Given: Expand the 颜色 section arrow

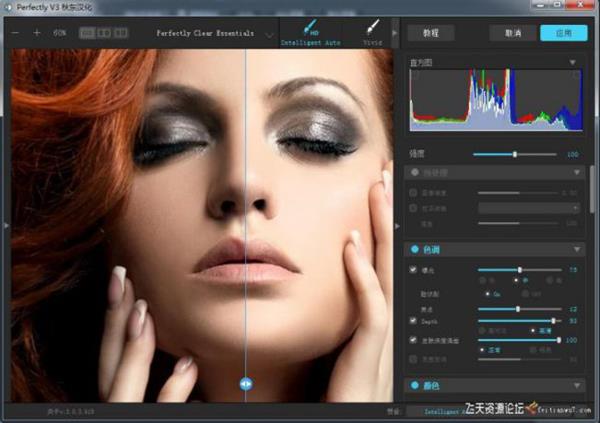Looking at the screenshot, I should [x=577, y=385].
